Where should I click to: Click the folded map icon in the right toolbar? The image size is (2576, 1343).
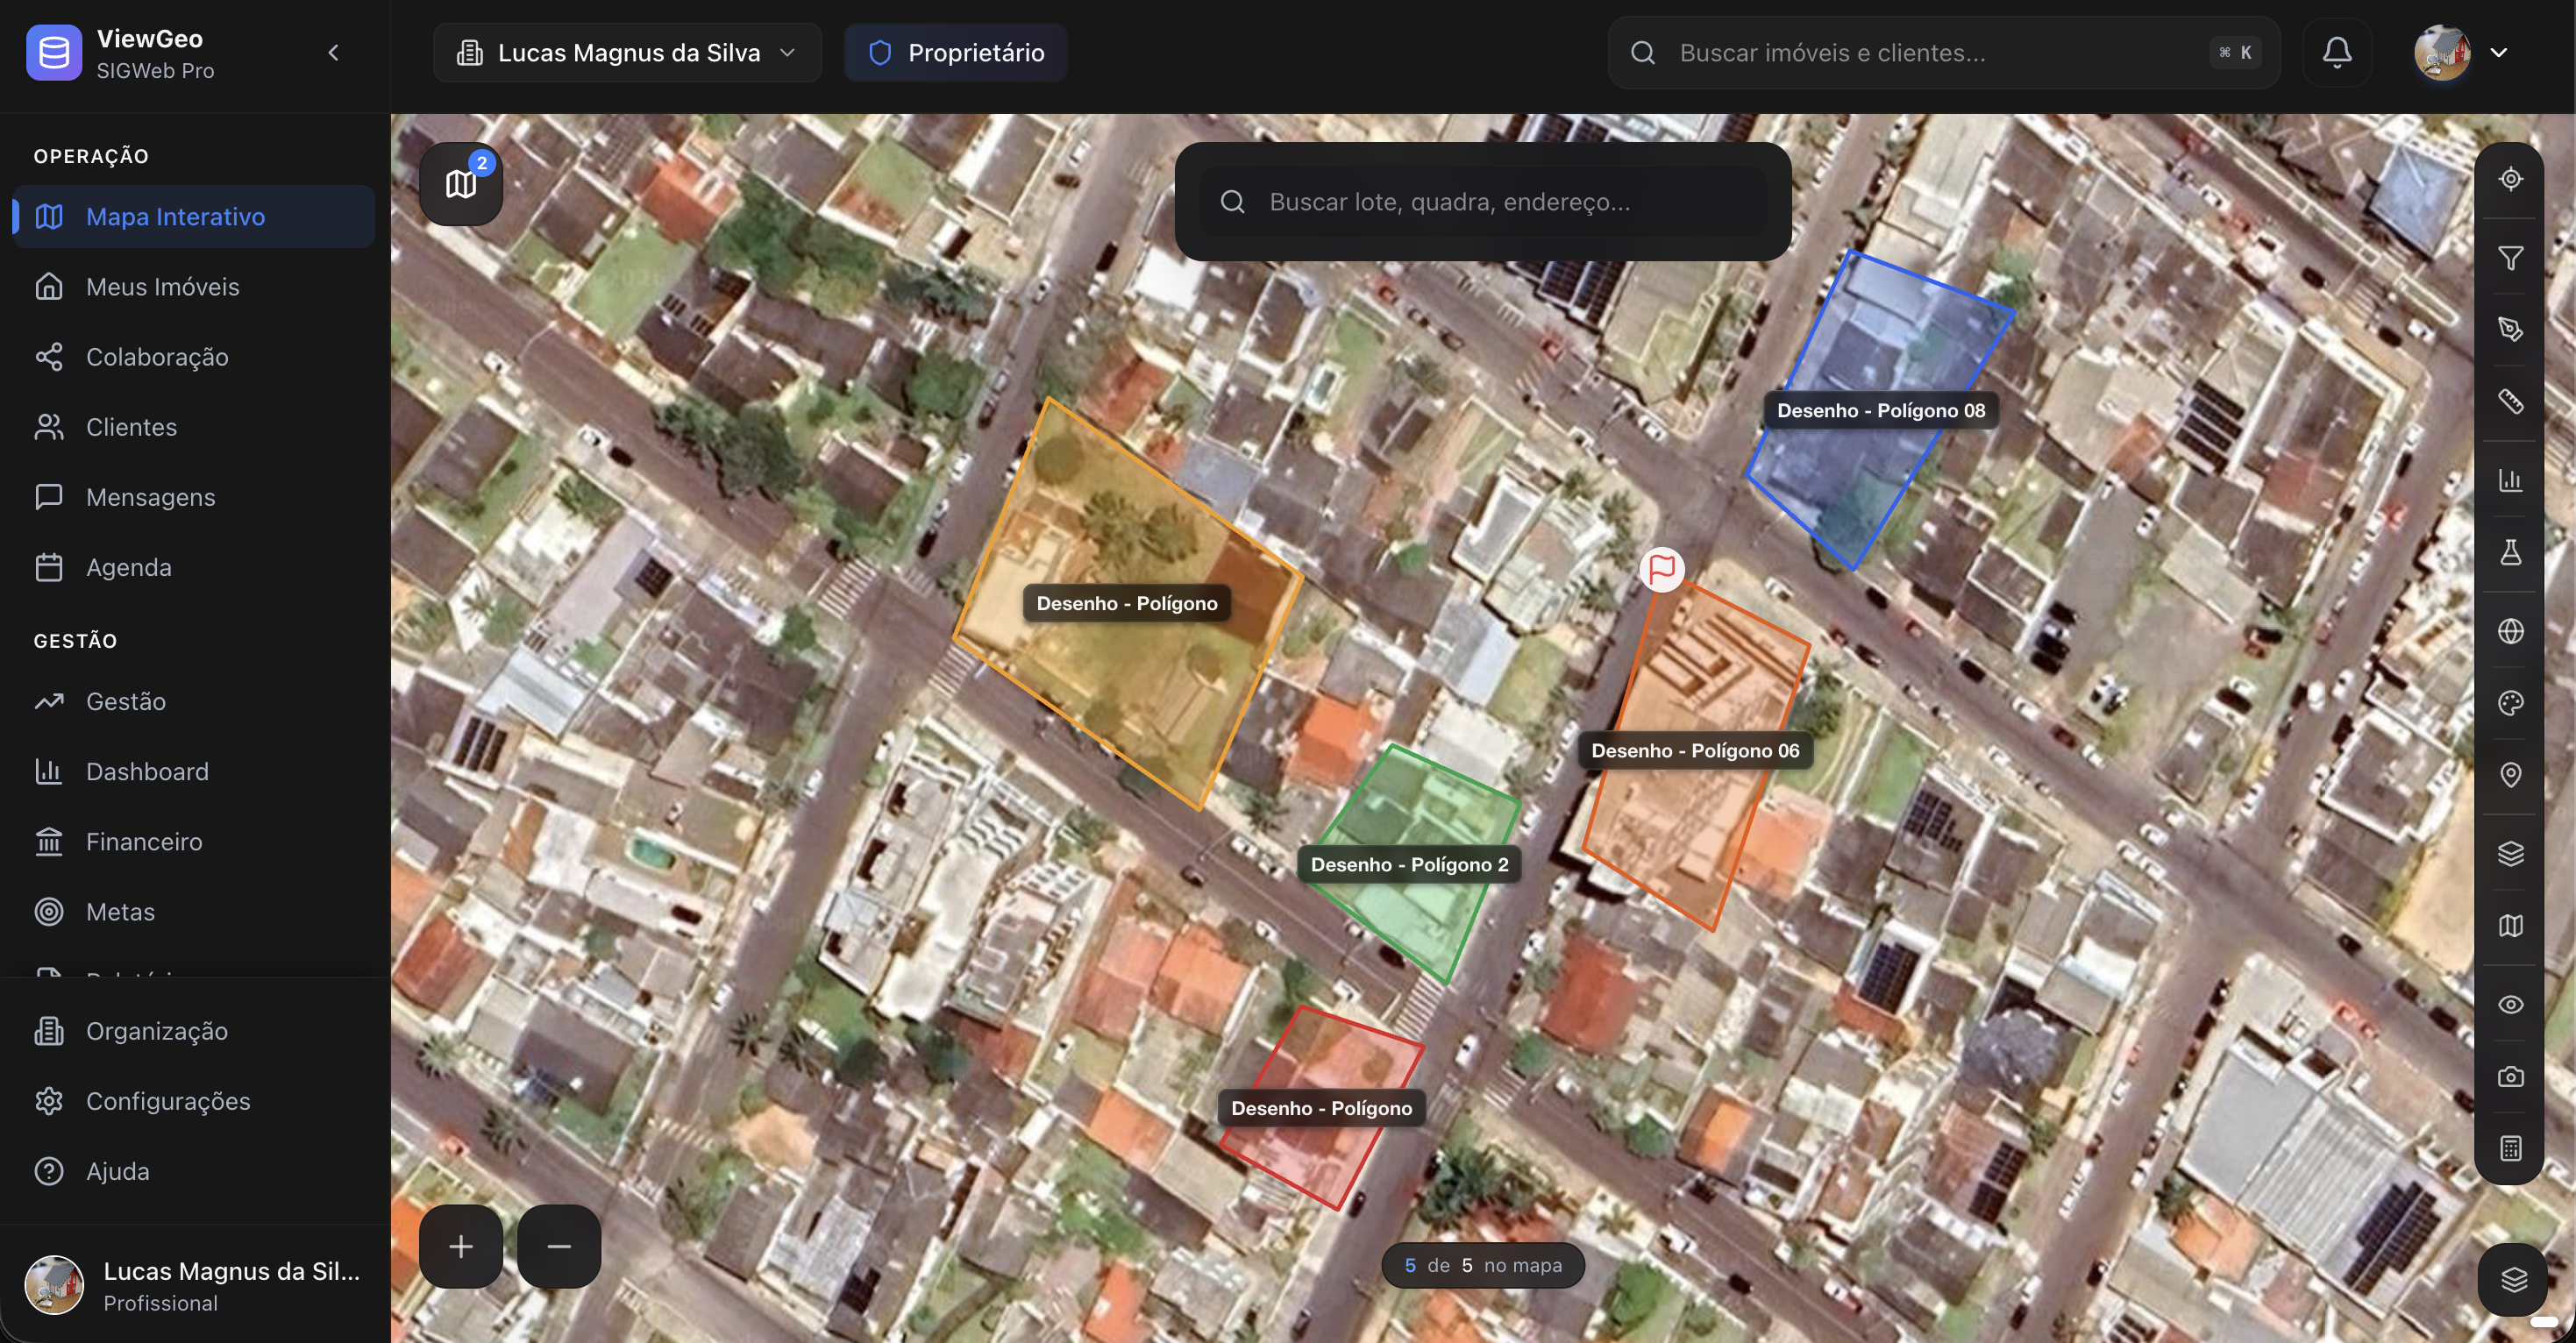click(2510, 926)
